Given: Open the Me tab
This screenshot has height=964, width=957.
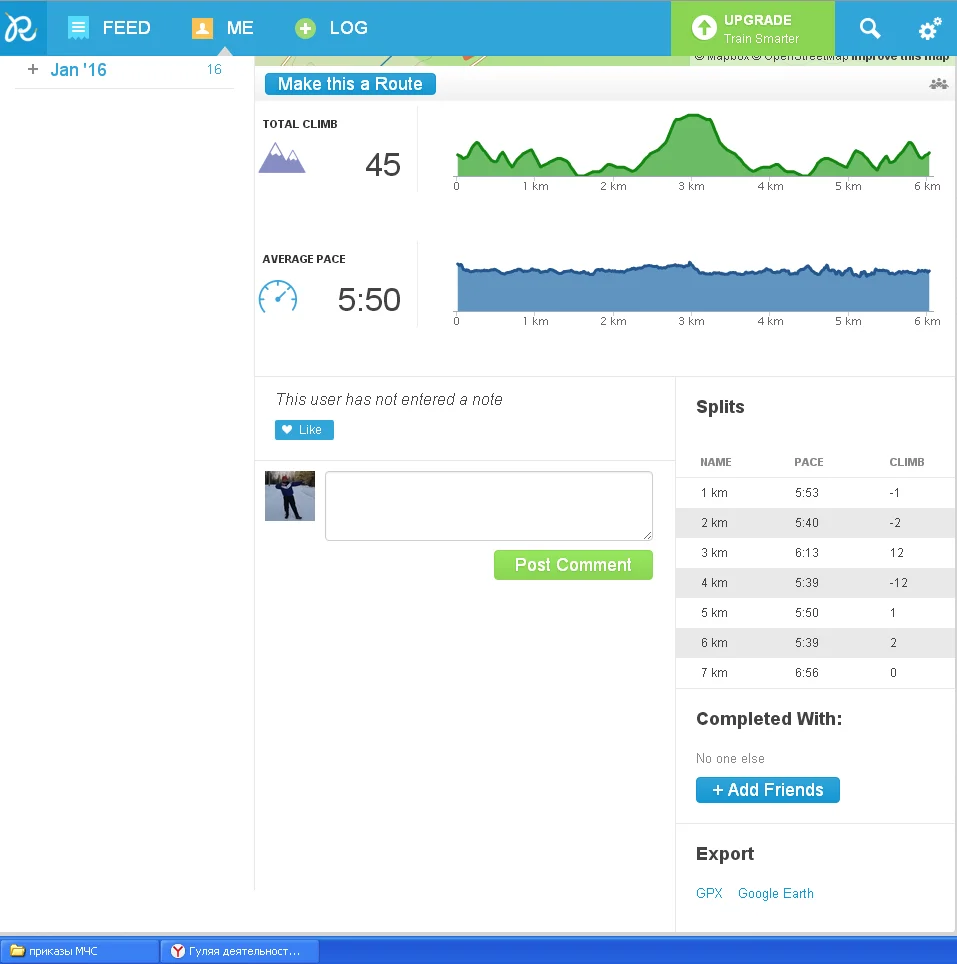Looking at the screenshot, I should click(223, 28).
